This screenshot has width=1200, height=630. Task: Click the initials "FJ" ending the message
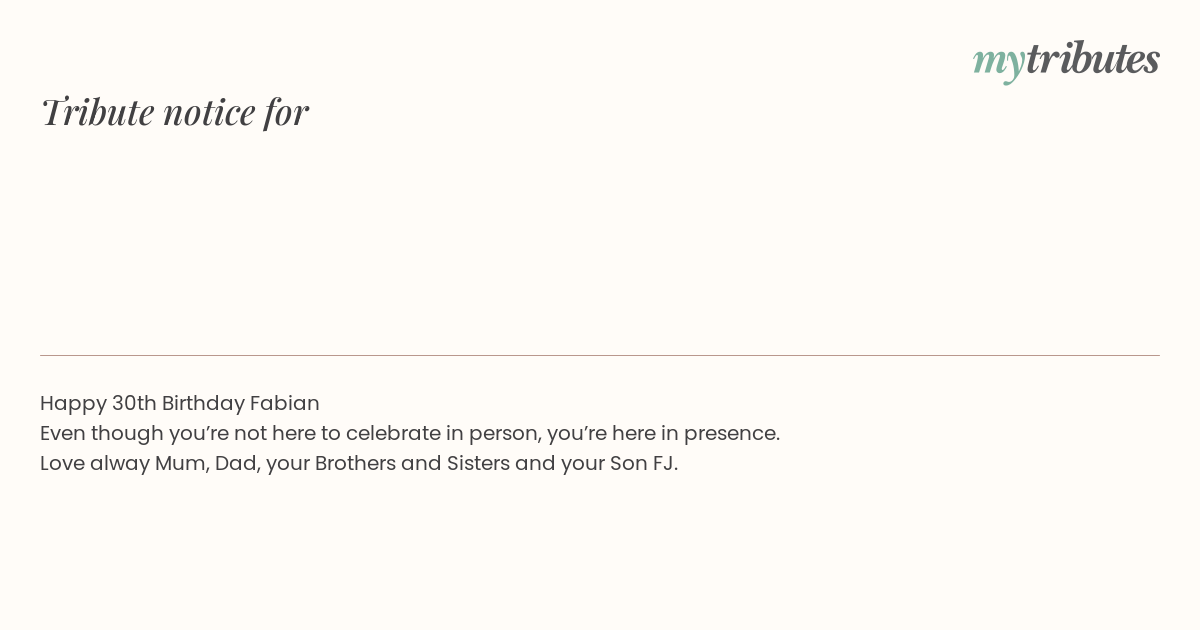click(663, 463)
